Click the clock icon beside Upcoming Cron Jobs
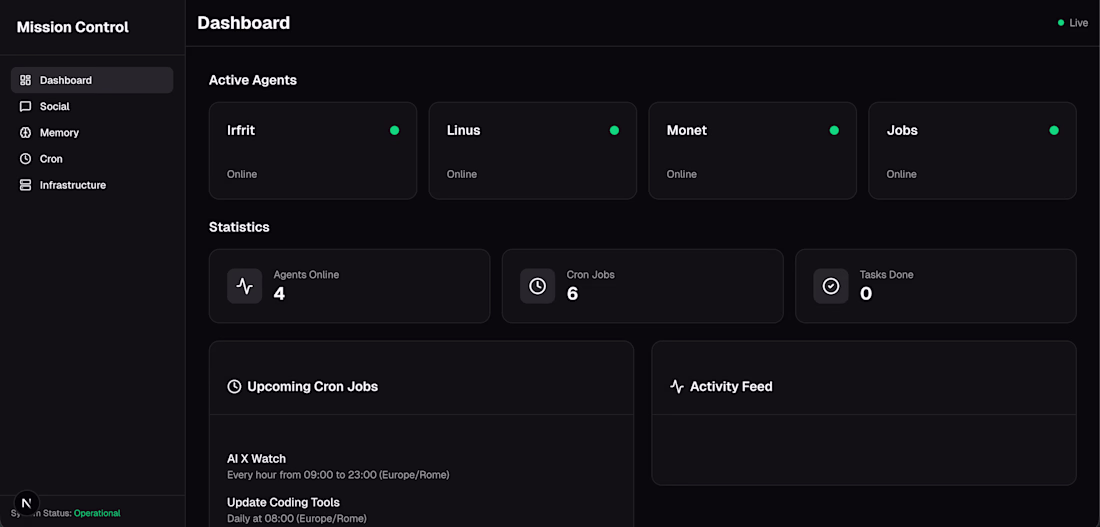This screenshot has width=1100, height=527. [234, 386]
